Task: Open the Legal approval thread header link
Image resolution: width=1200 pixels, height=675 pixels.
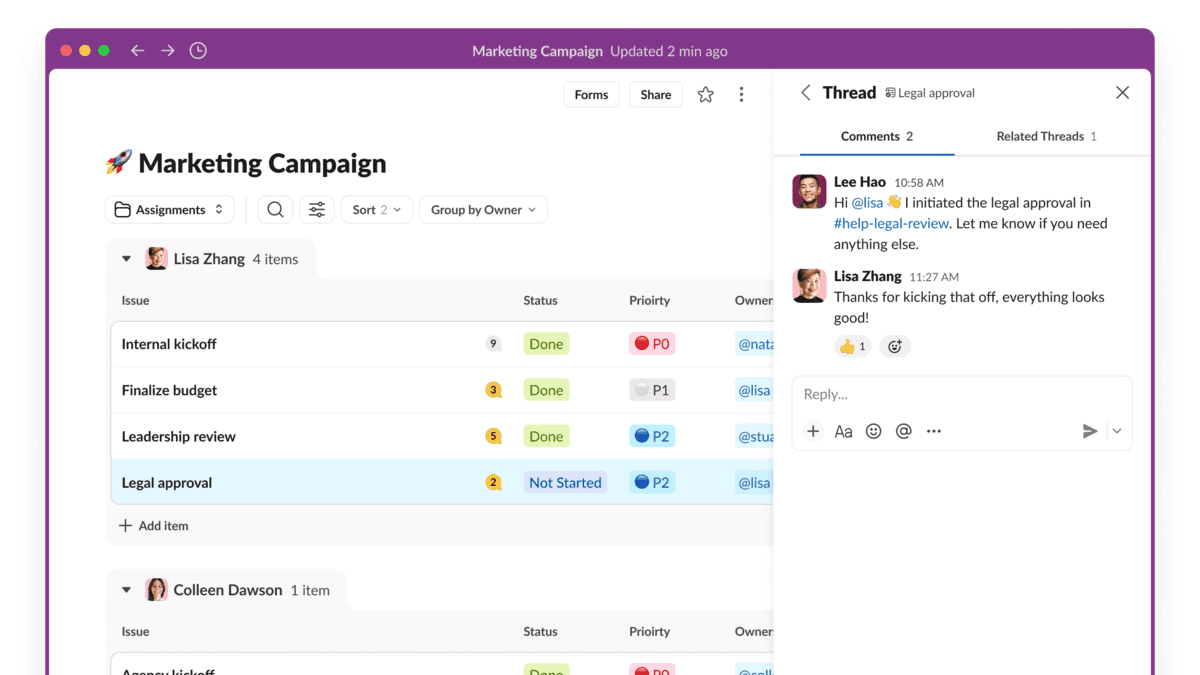Action: point(930,93)
